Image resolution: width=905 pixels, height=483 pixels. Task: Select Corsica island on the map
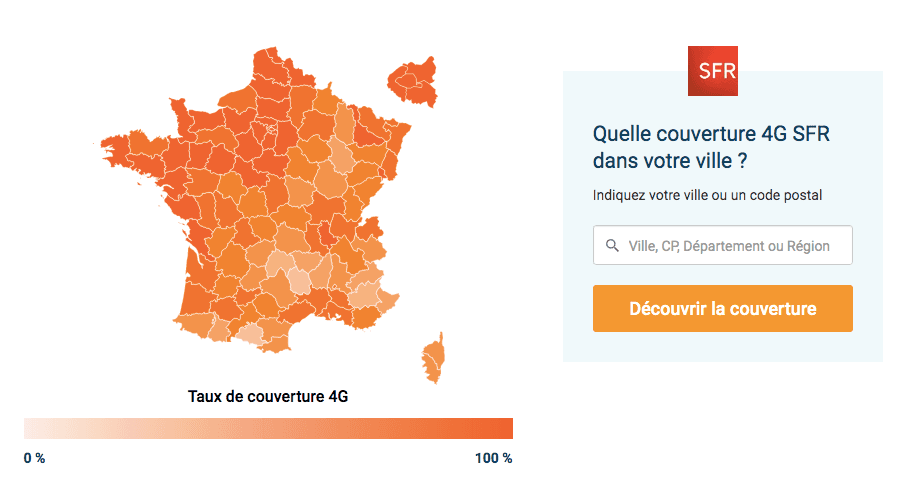[434, 356]
